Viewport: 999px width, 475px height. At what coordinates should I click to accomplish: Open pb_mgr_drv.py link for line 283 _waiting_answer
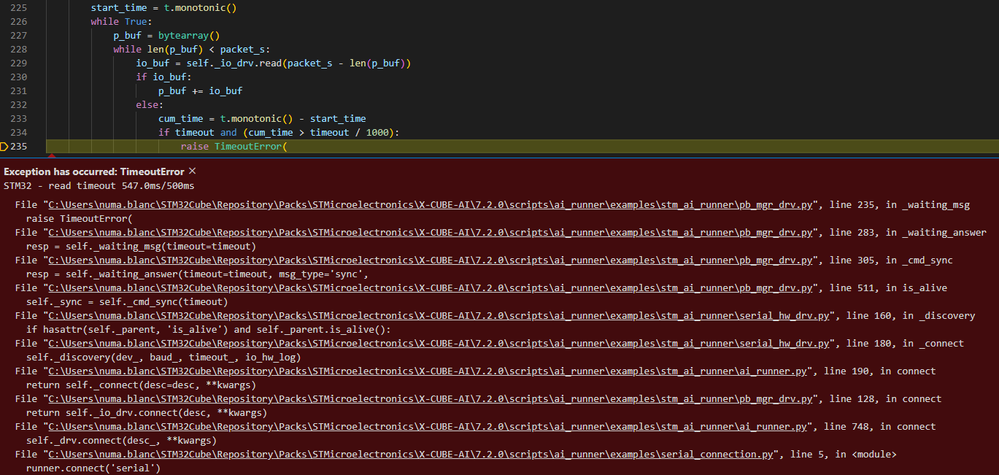[x=433, y=232]
